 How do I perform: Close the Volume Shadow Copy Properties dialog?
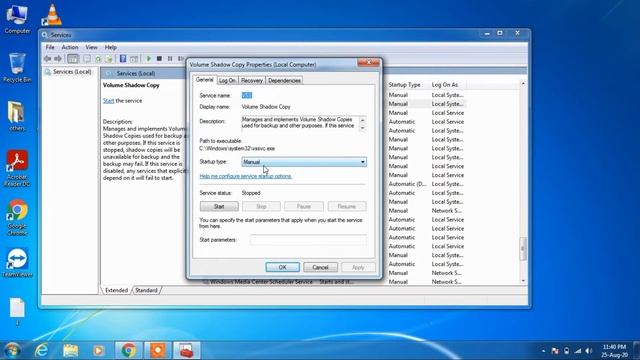pos(369,62)
